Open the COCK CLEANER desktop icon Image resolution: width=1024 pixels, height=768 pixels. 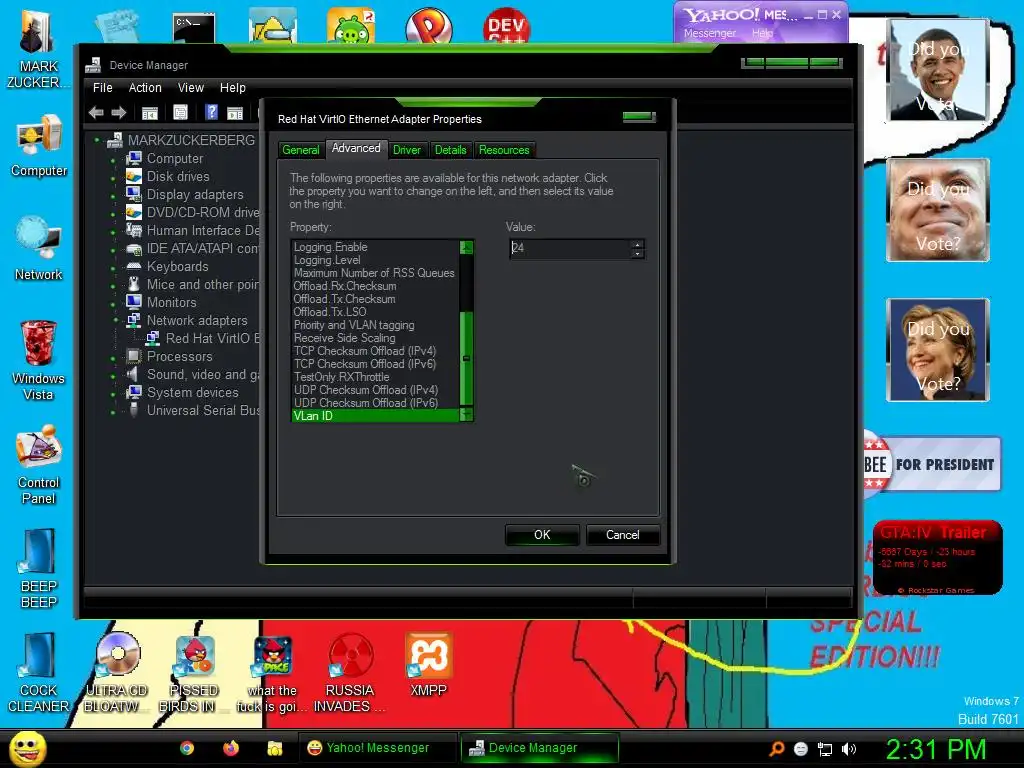pyautogui.click(x=39, y=673)
